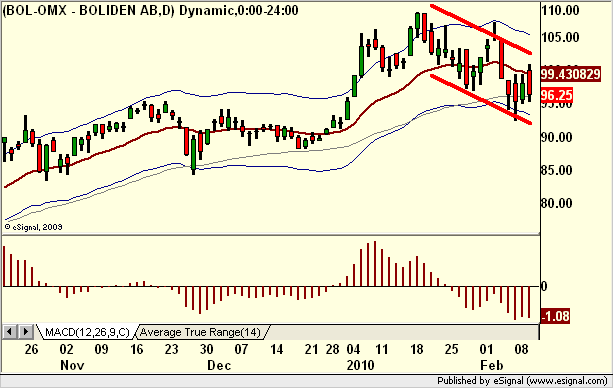Click the 04 date label on time axis
613x388 pixels.
pyautogui.click(x=353, y=349)
